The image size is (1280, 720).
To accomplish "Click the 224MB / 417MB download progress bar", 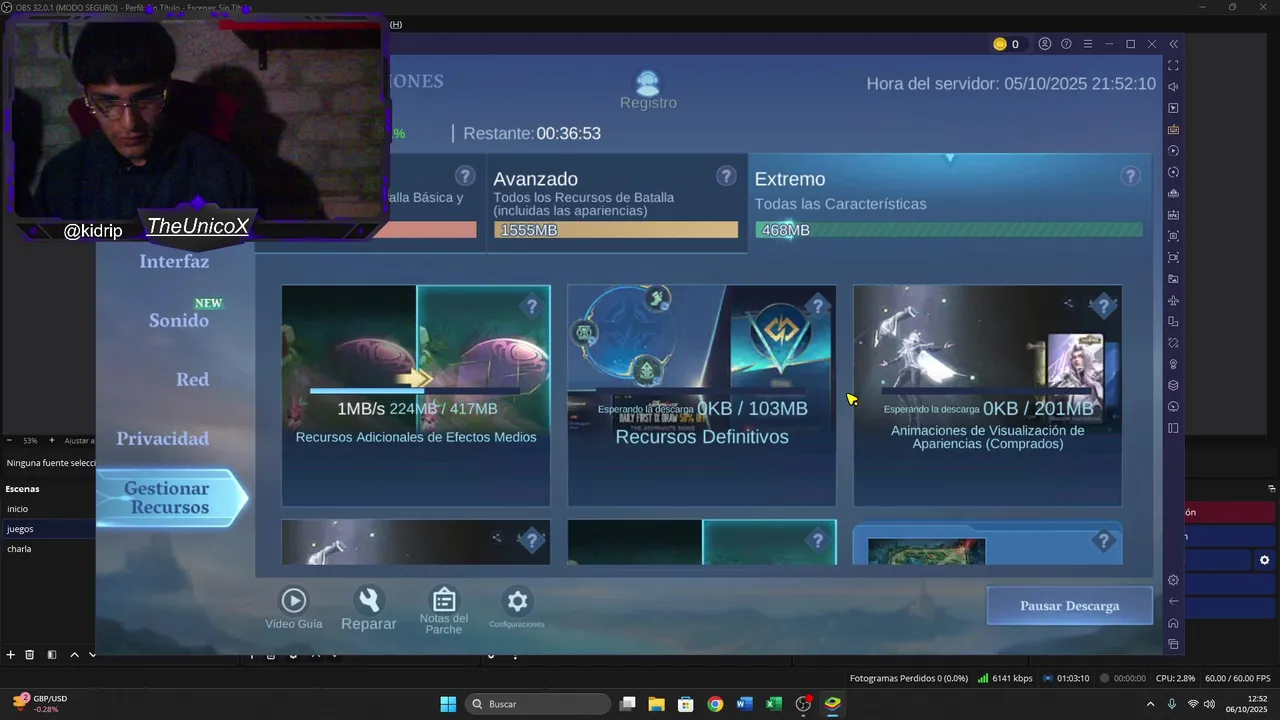I will tap(415, 391).
